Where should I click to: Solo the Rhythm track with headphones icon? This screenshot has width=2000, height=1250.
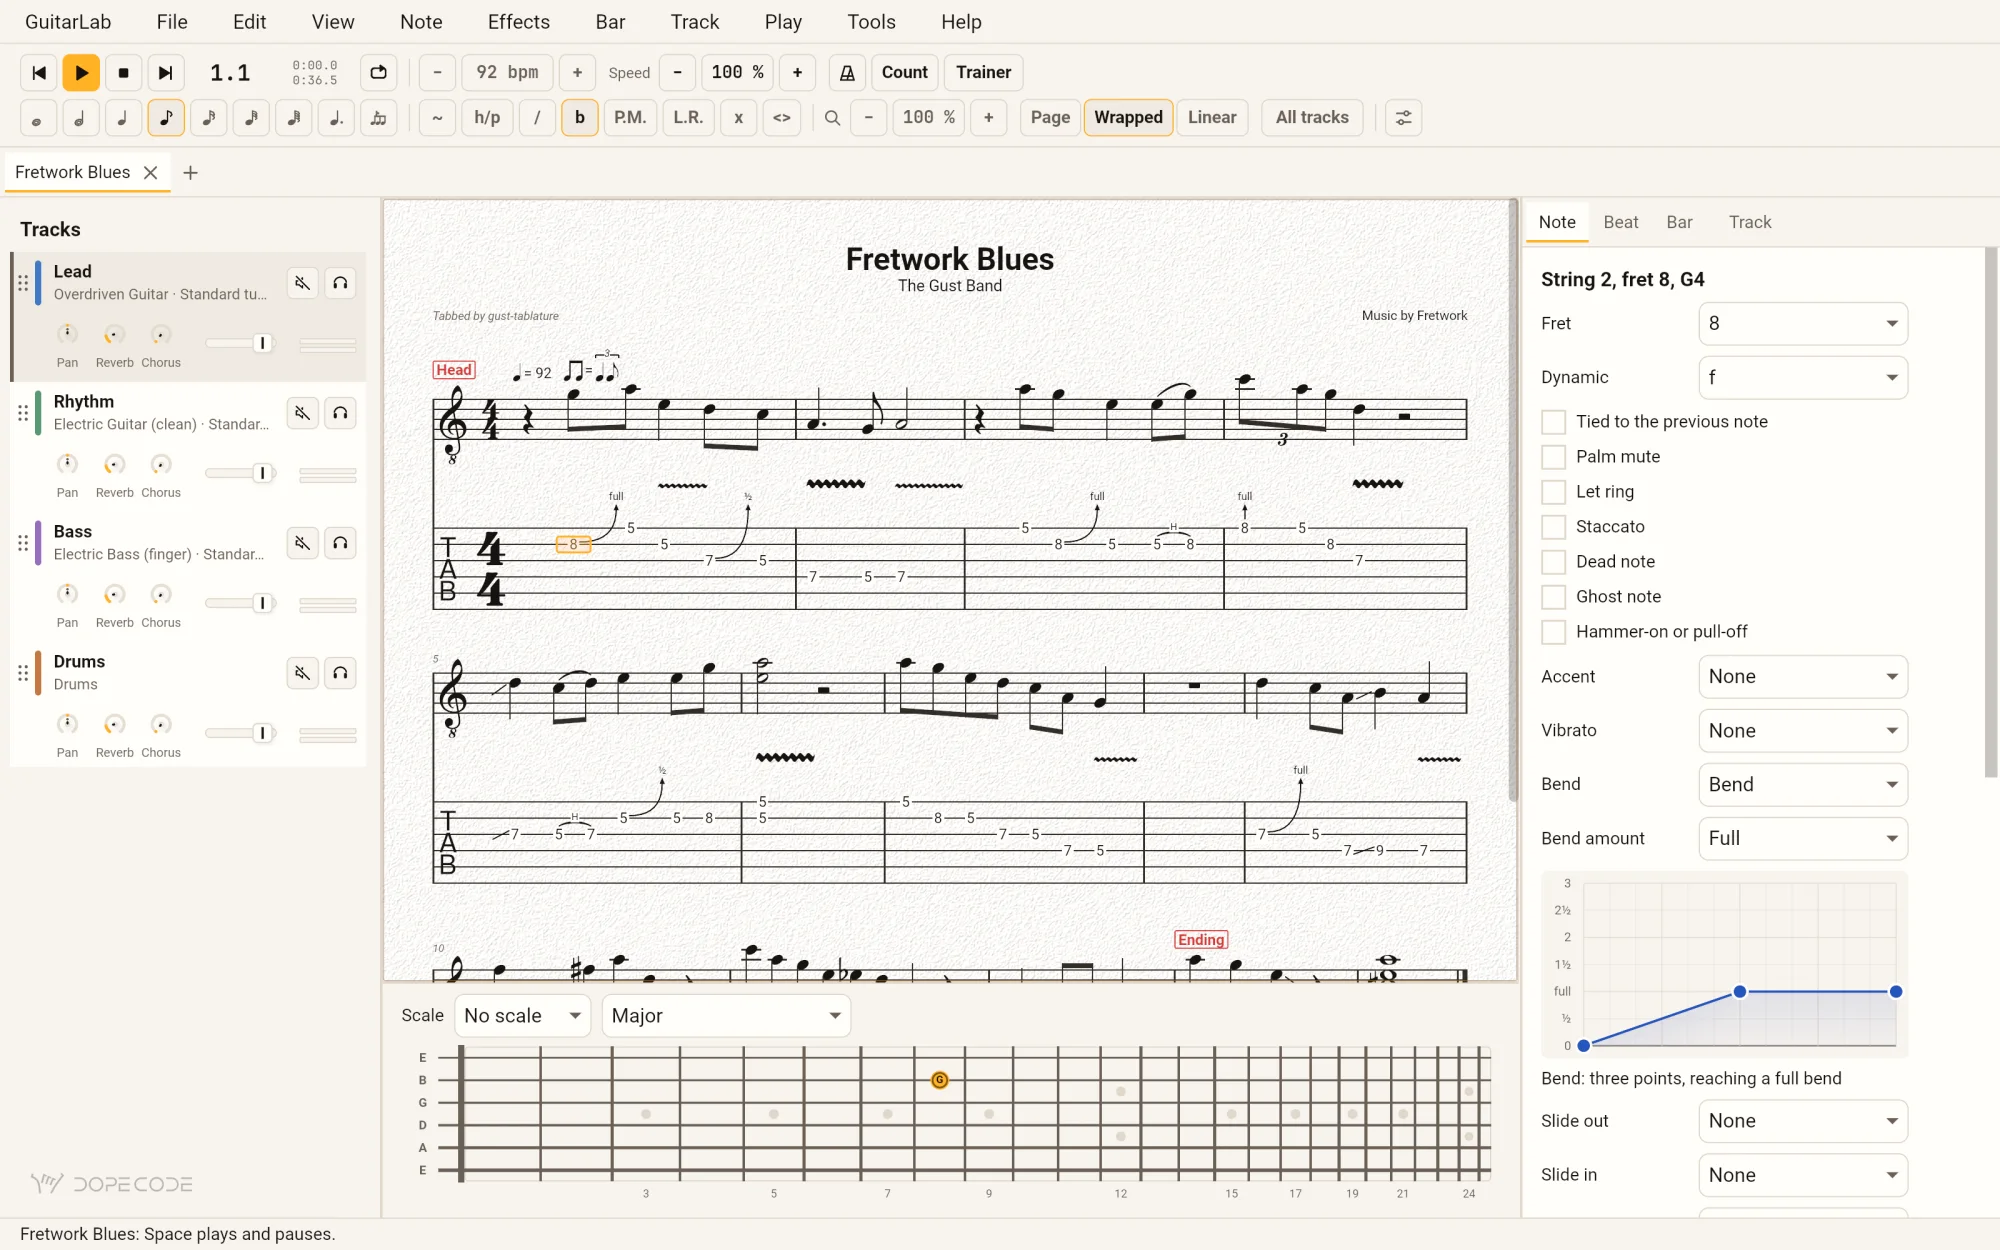[x=340, y=413]
